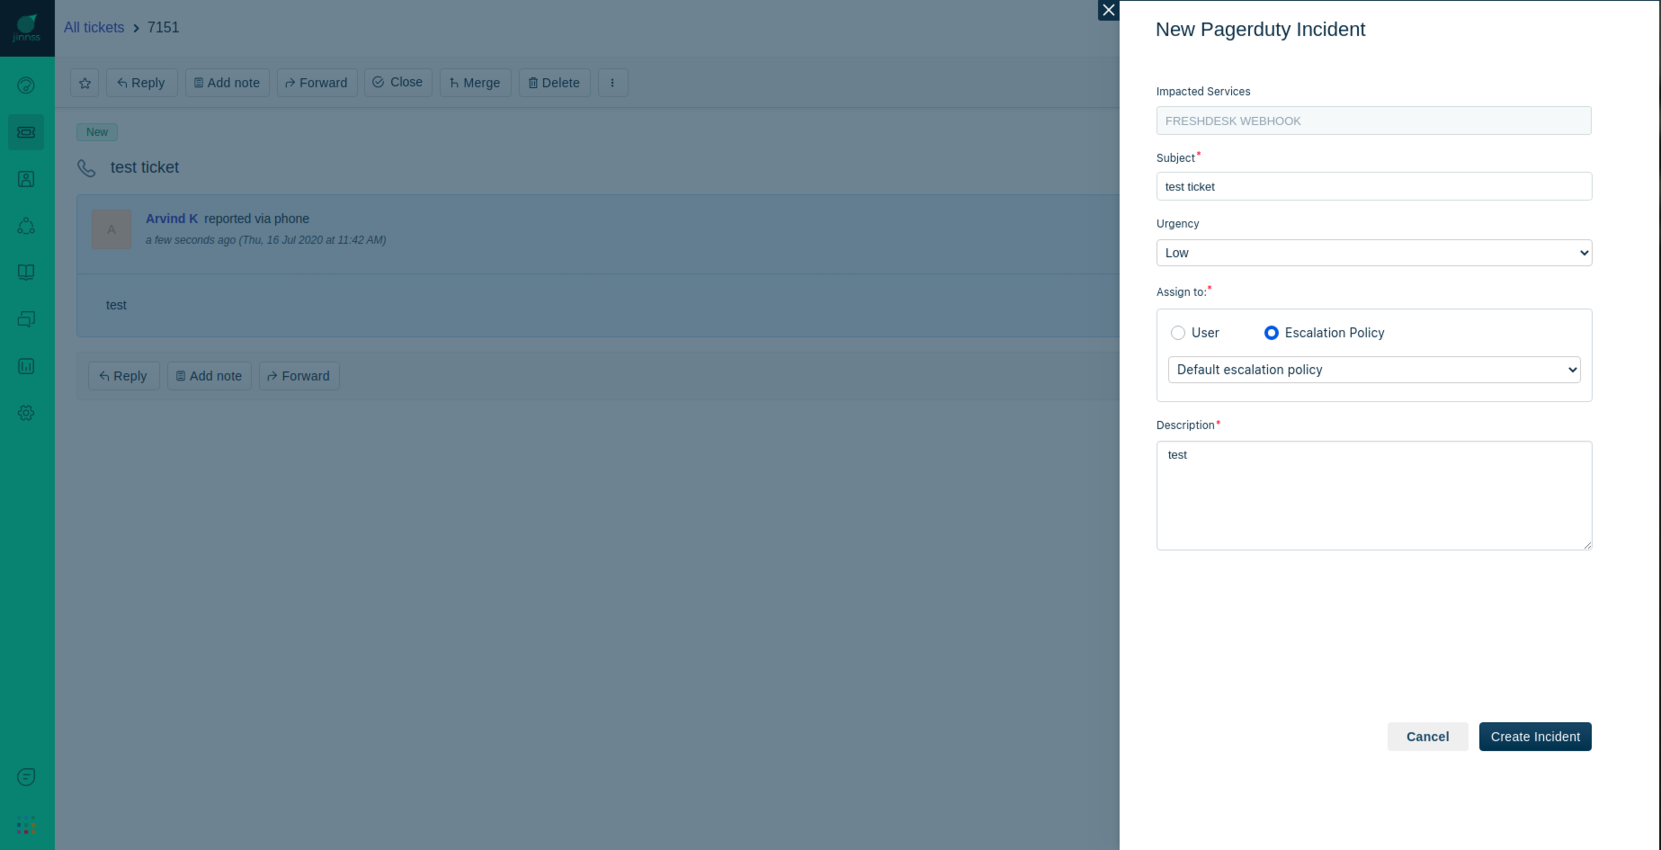Click the phone icon beside test ticket
The width and height of the screenshot is (1661, 850).
tap(87, 168)
